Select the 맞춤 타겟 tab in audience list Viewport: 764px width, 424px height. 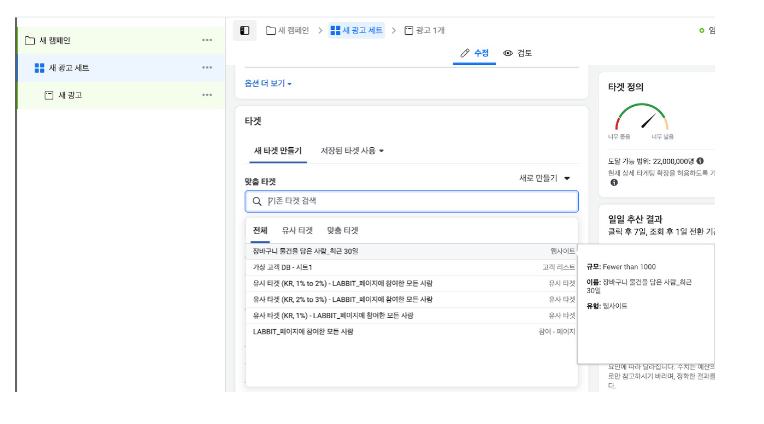tap(343, 231)
